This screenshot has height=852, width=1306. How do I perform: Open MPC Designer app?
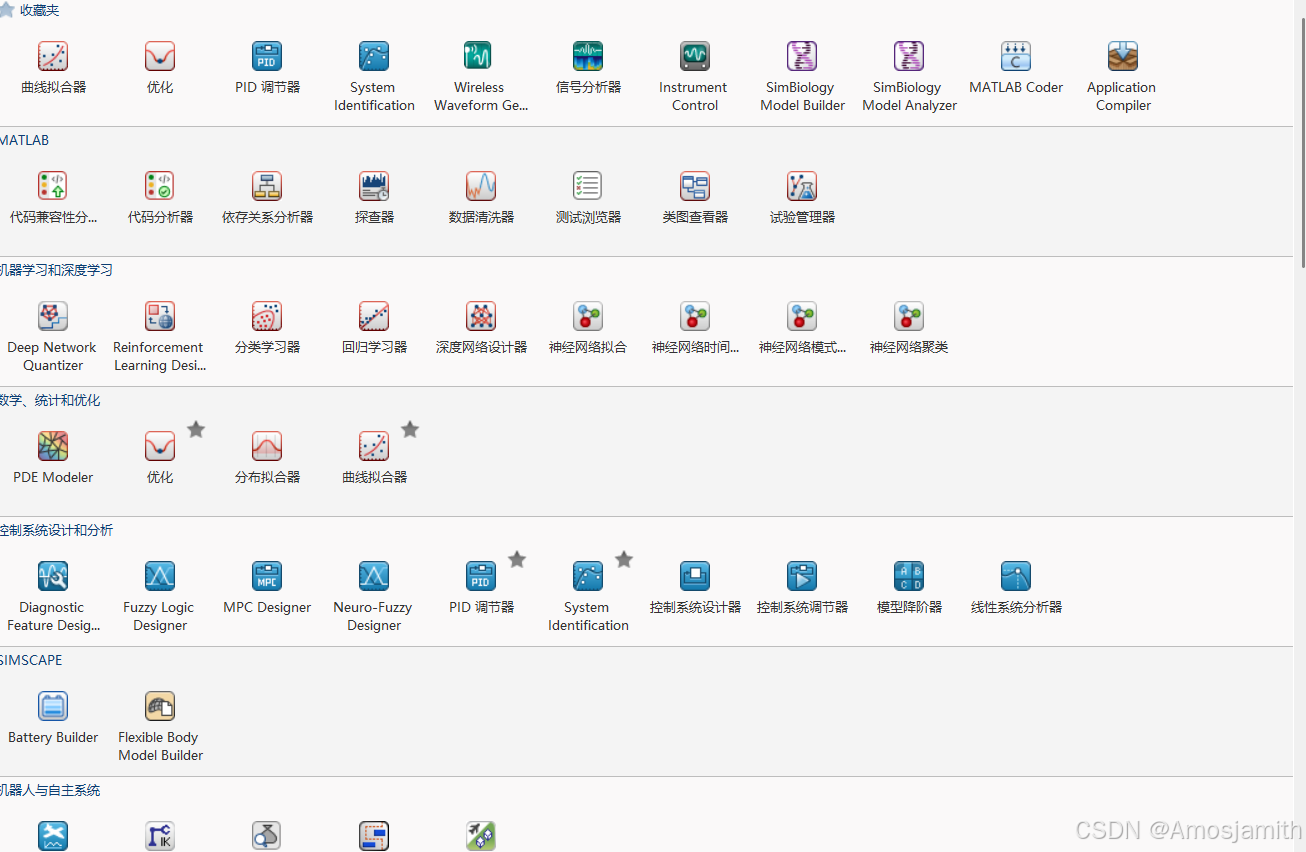click(x=267, y=588)
